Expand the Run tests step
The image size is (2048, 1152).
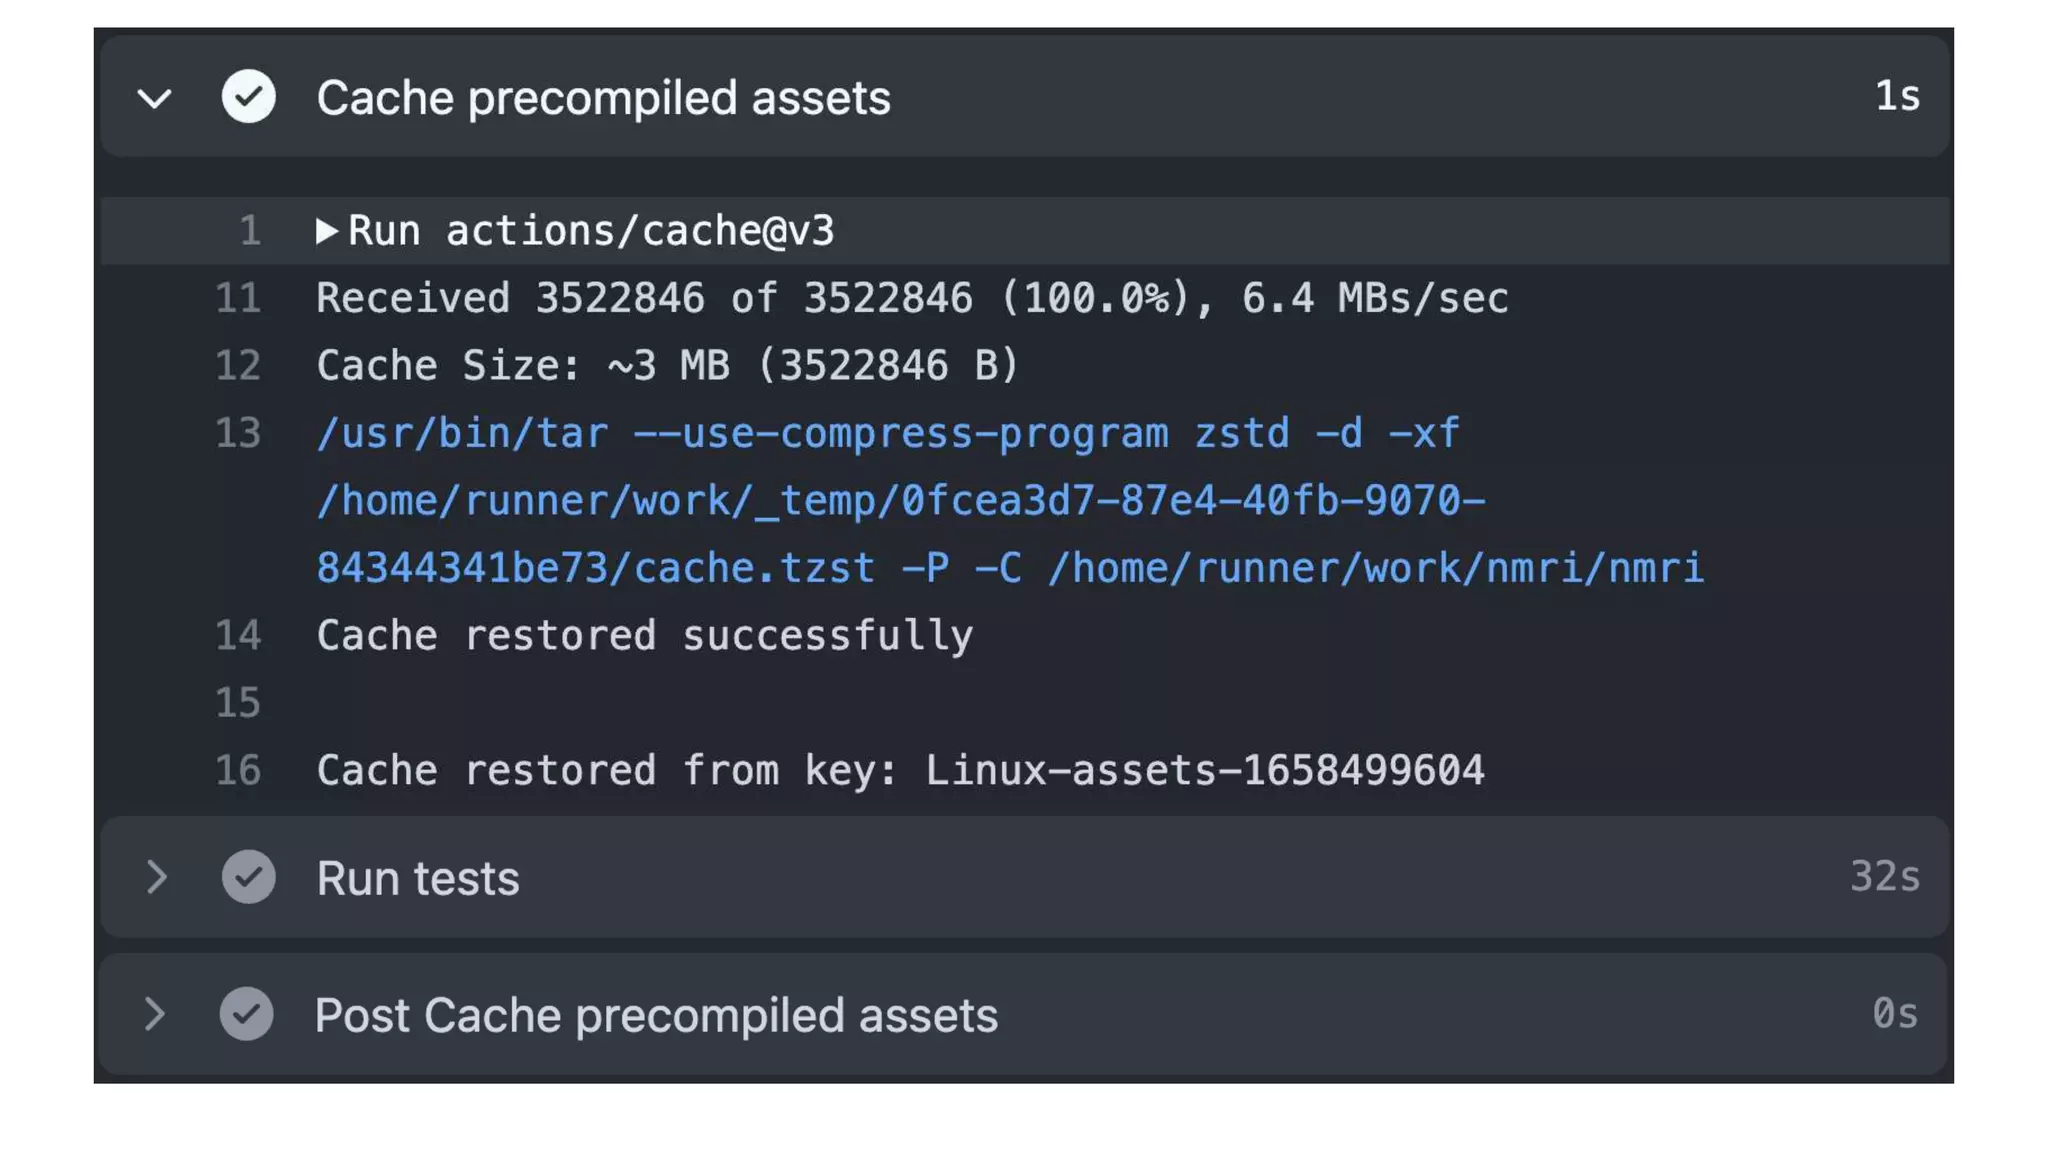(156, 877)
